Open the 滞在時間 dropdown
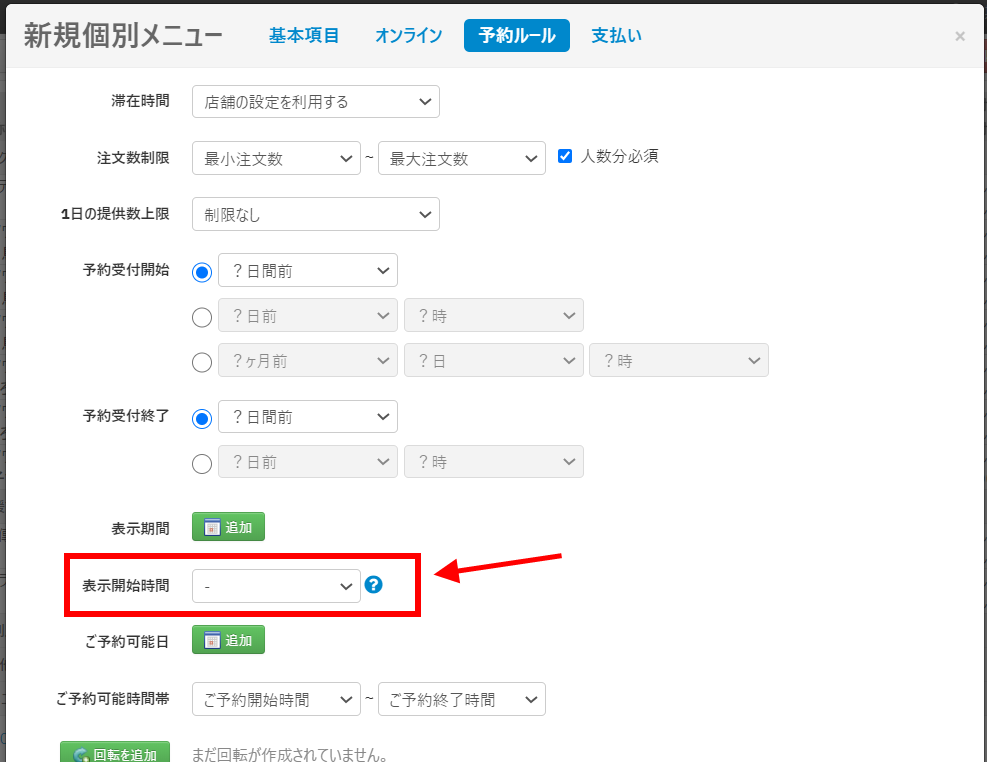Viewport: 987px width, 762px height. (x=315, y=101)
